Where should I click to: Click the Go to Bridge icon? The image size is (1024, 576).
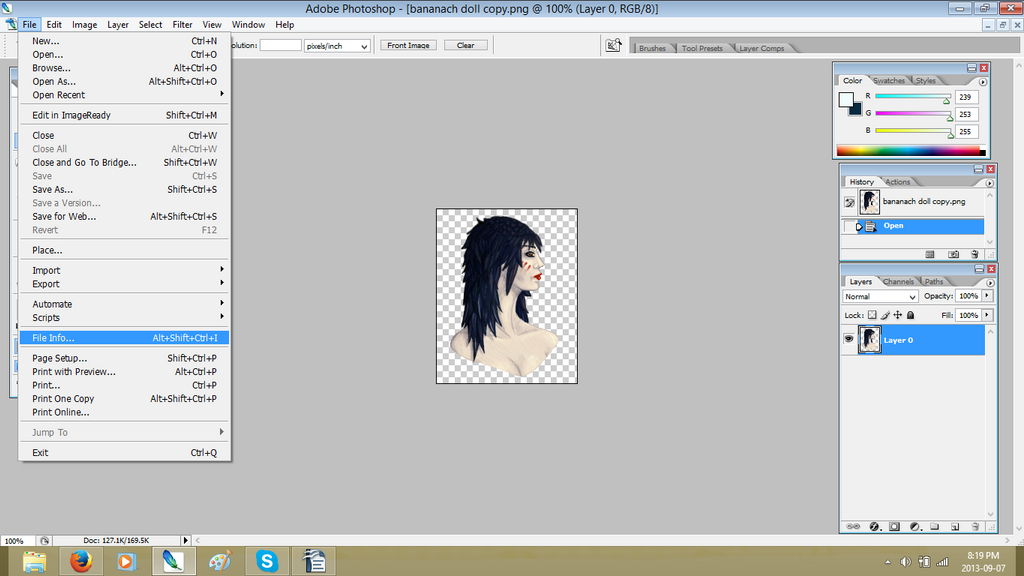[x=613, y=45]
